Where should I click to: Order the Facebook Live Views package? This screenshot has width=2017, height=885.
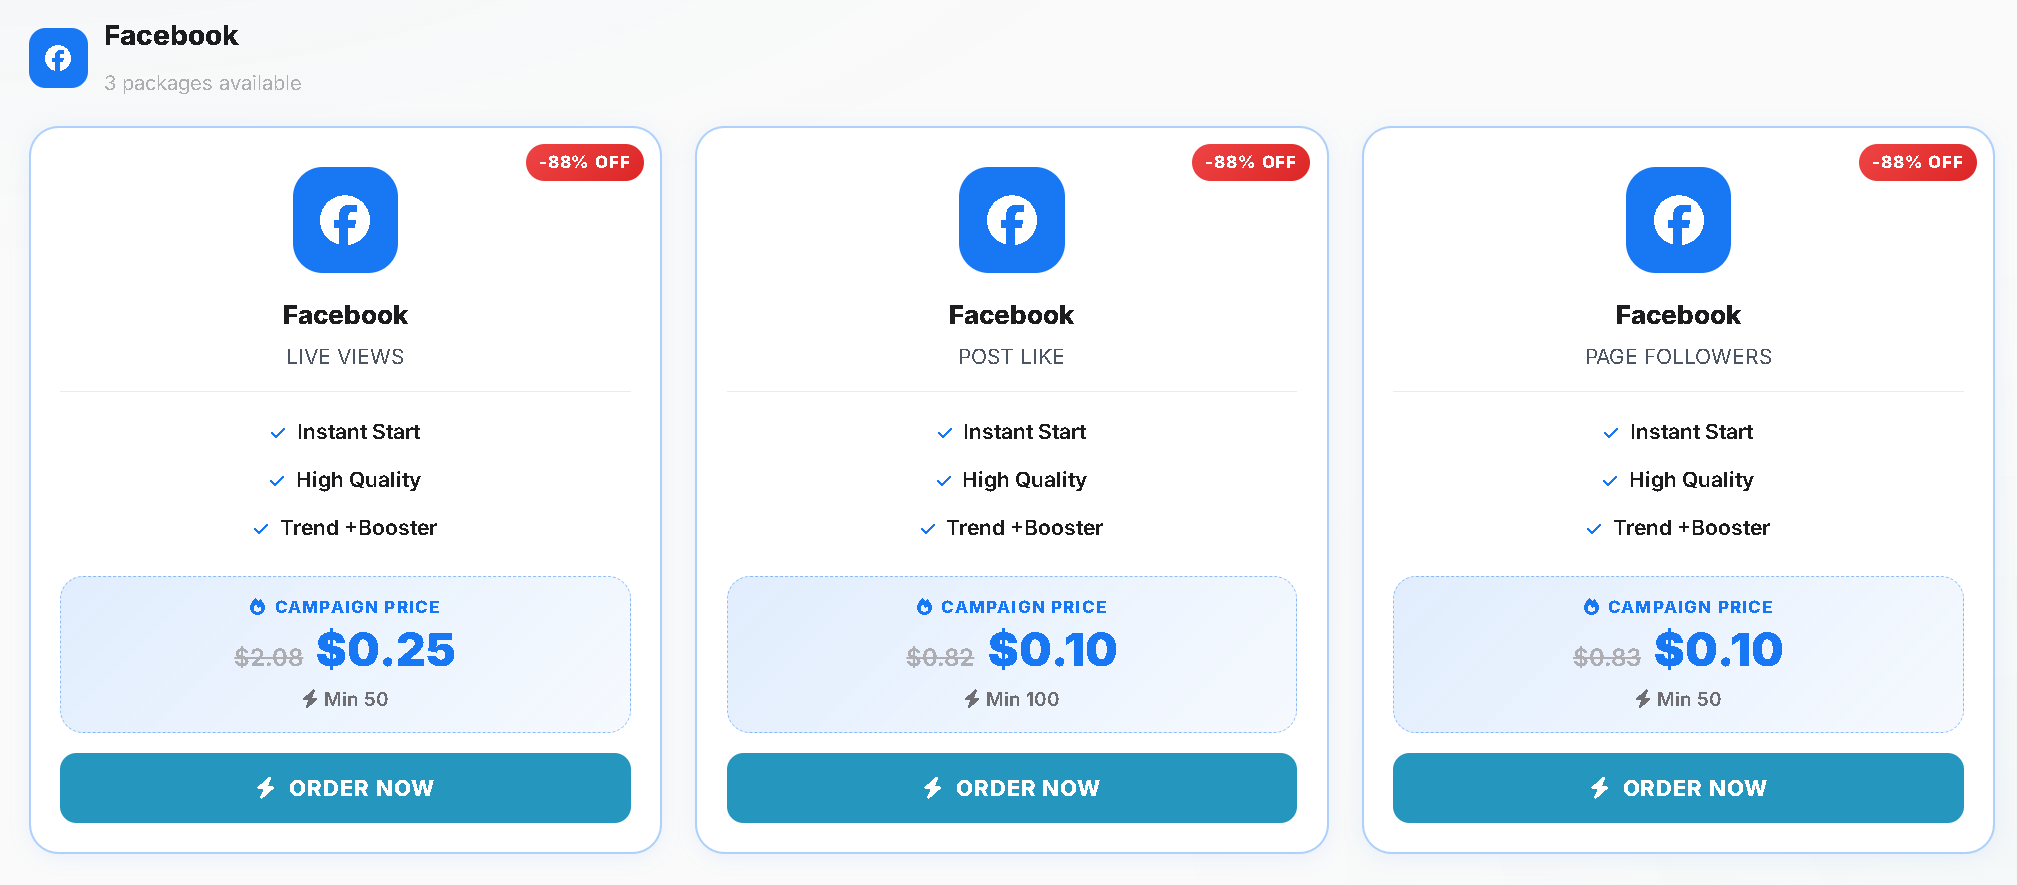(x=345, y=788)
